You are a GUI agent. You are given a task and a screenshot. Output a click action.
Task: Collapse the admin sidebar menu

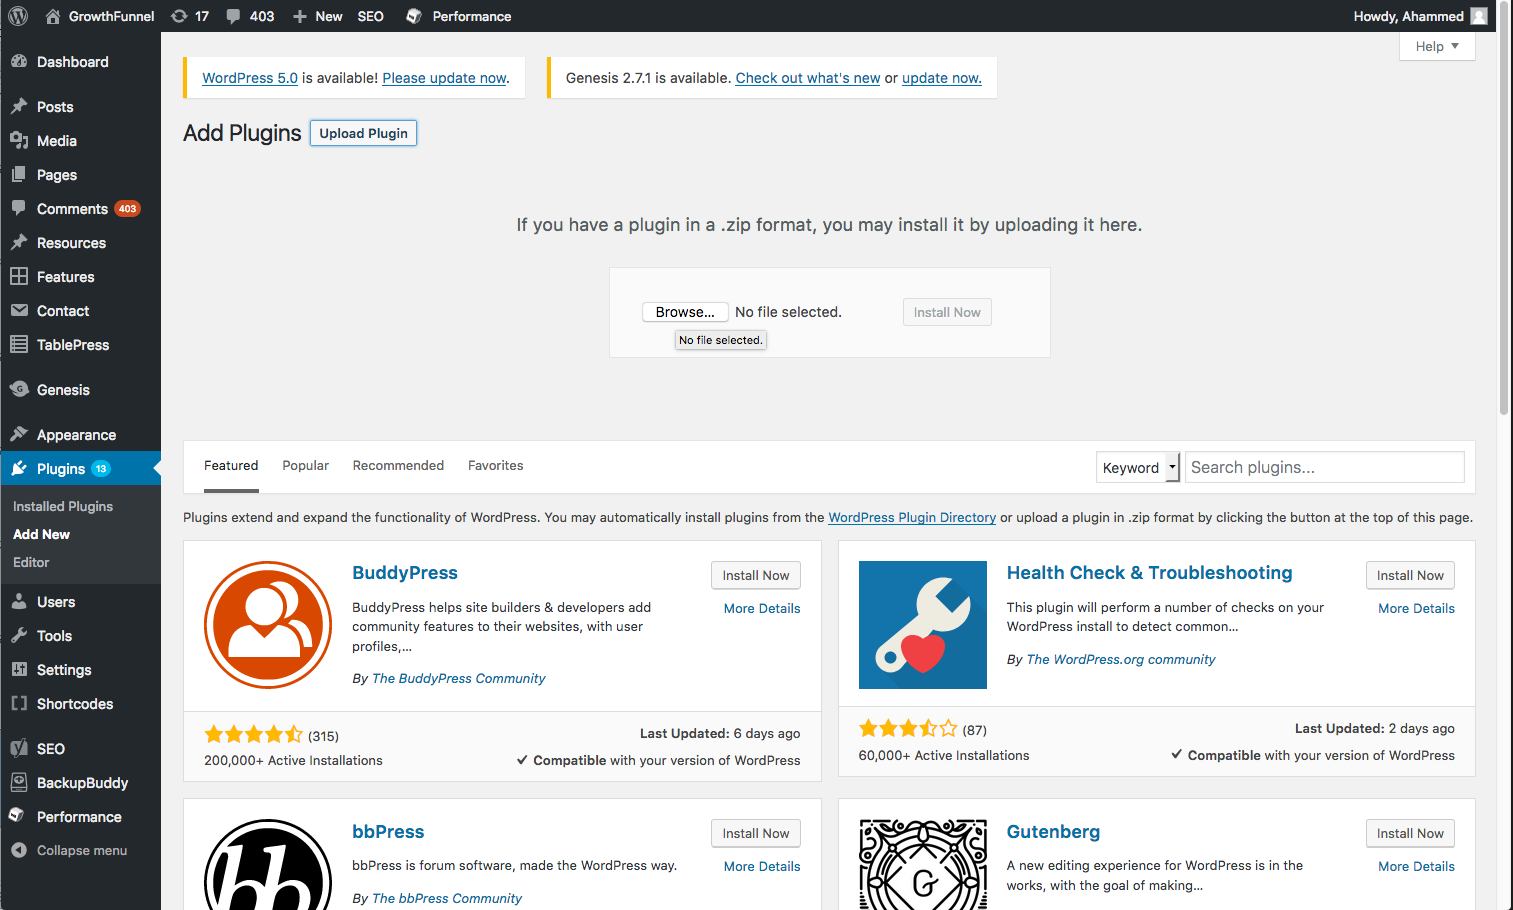81,851
